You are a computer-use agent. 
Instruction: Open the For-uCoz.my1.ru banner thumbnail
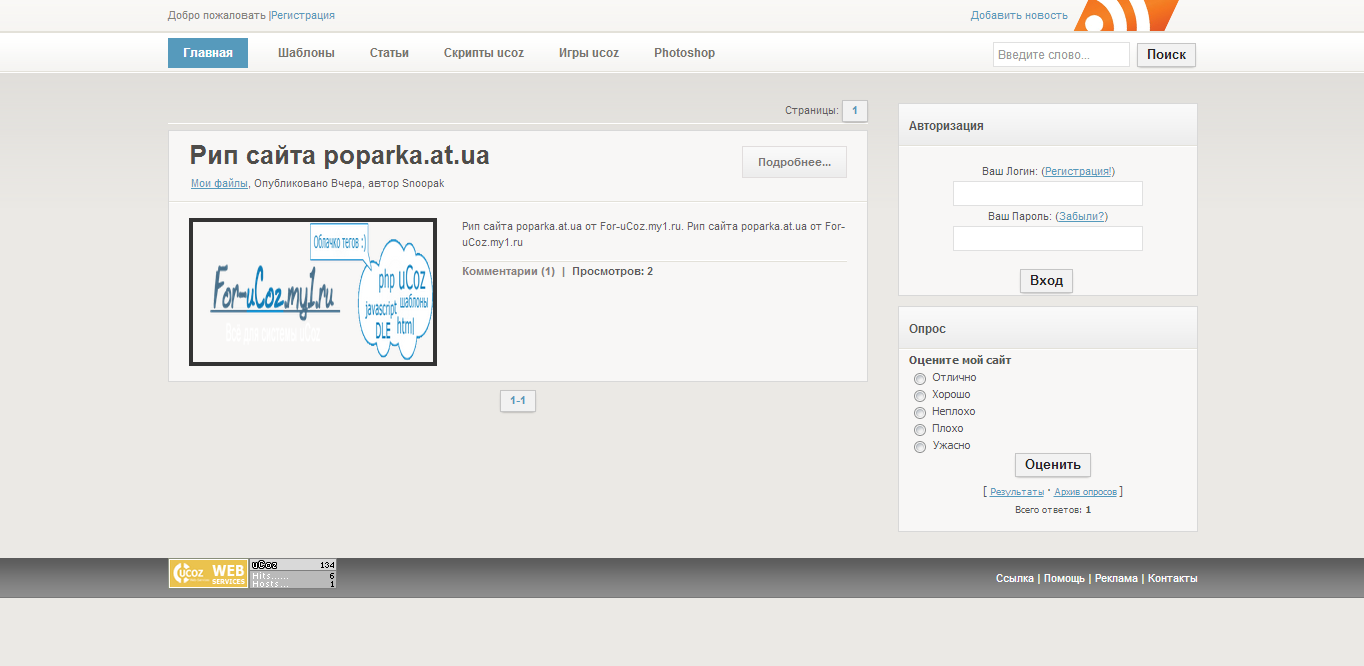click(312, 291)
